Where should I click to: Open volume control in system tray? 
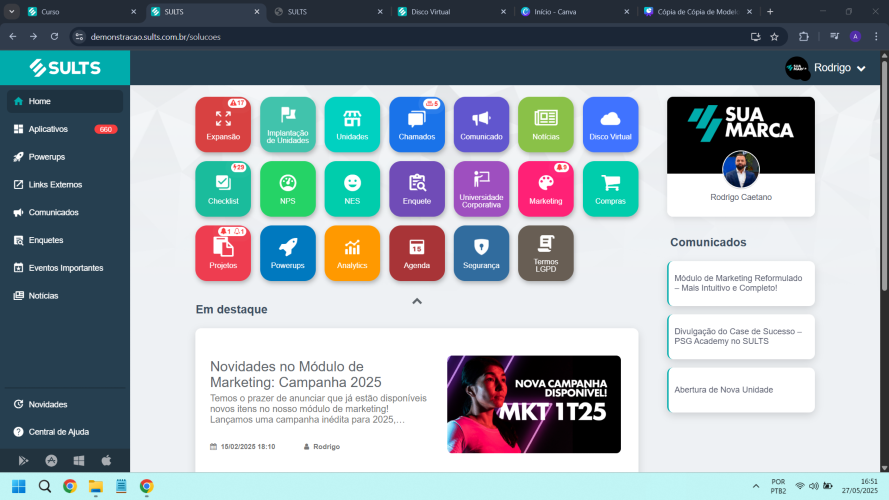(814, 486)
